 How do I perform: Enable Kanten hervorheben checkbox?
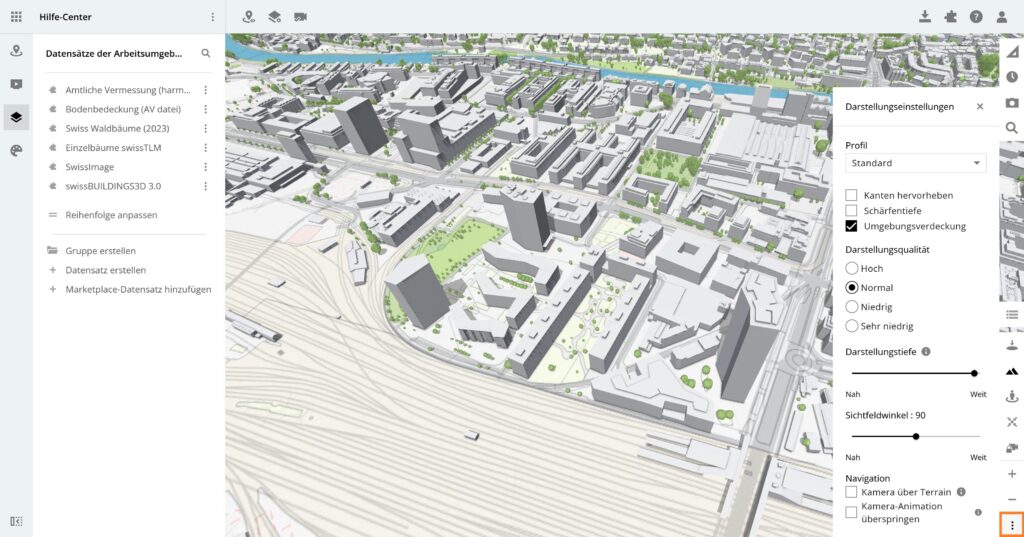pyautogui.click(x=852, y=195)
